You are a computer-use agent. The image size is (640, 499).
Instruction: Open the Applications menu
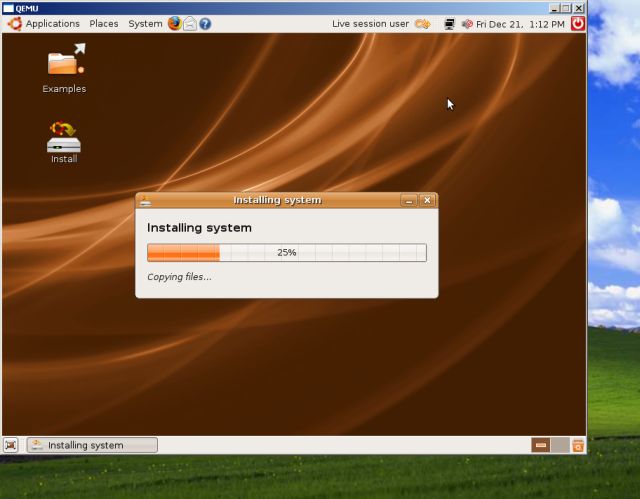53,24
